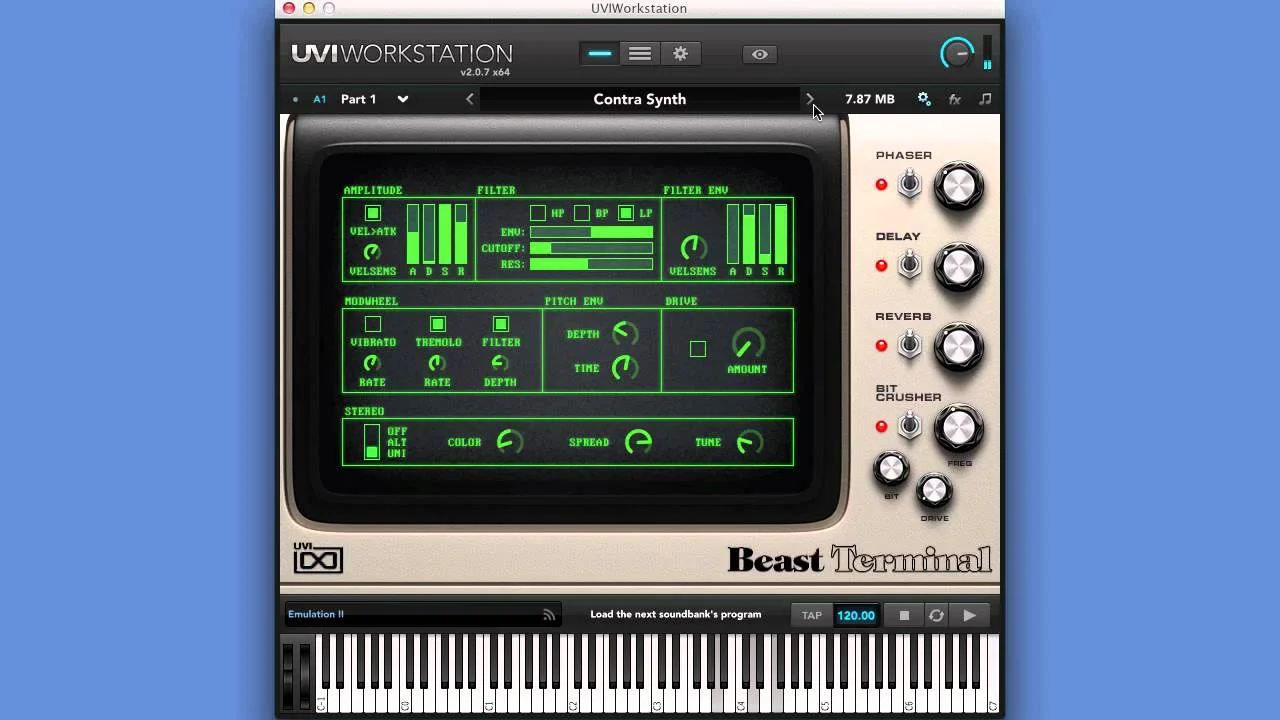Open Part 1 dropdown chevron
The height and width of the screenshot is (720, 1280).
coord(403,99)
